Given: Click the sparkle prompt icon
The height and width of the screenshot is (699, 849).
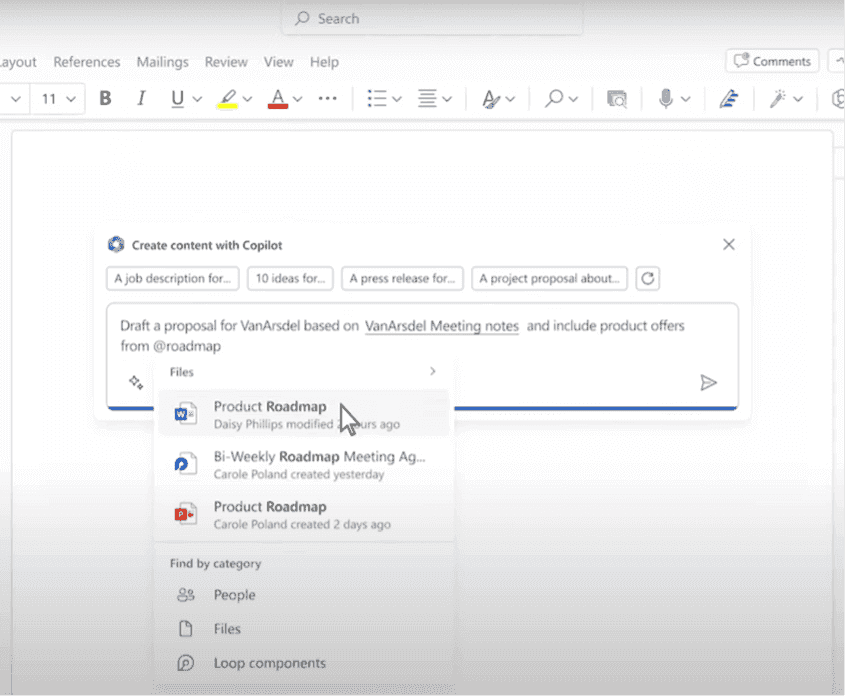Looking at the screenshot, I should pyautogui.click(x=136, y=382).
